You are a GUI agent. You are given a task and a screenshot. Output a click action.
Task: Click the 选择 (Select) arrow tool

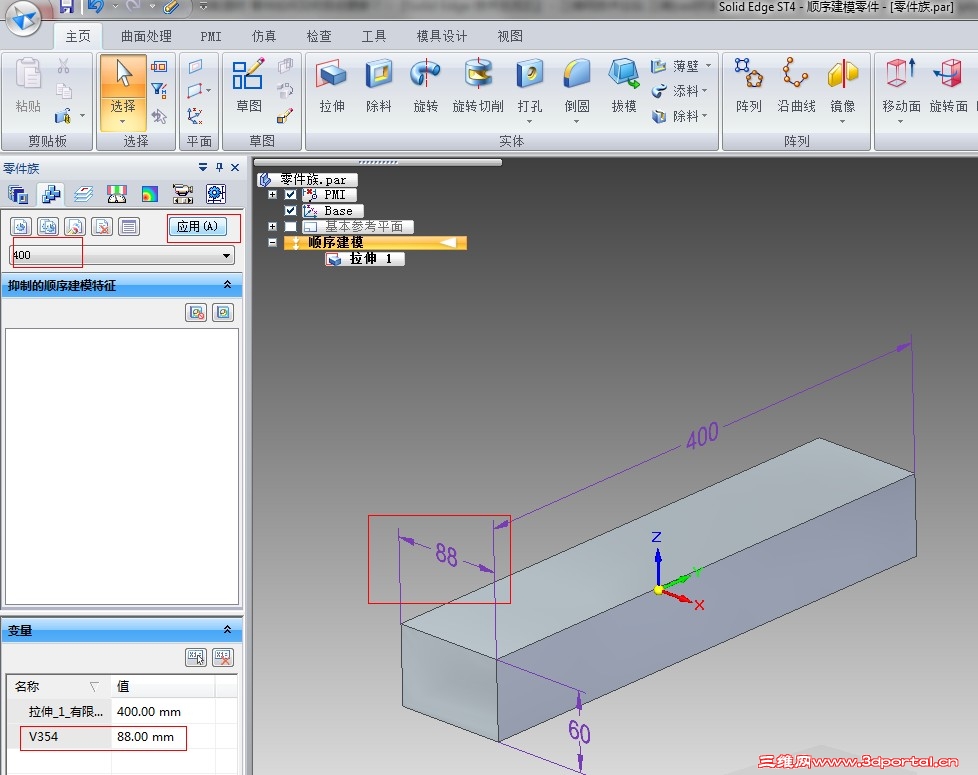(123, 78)
